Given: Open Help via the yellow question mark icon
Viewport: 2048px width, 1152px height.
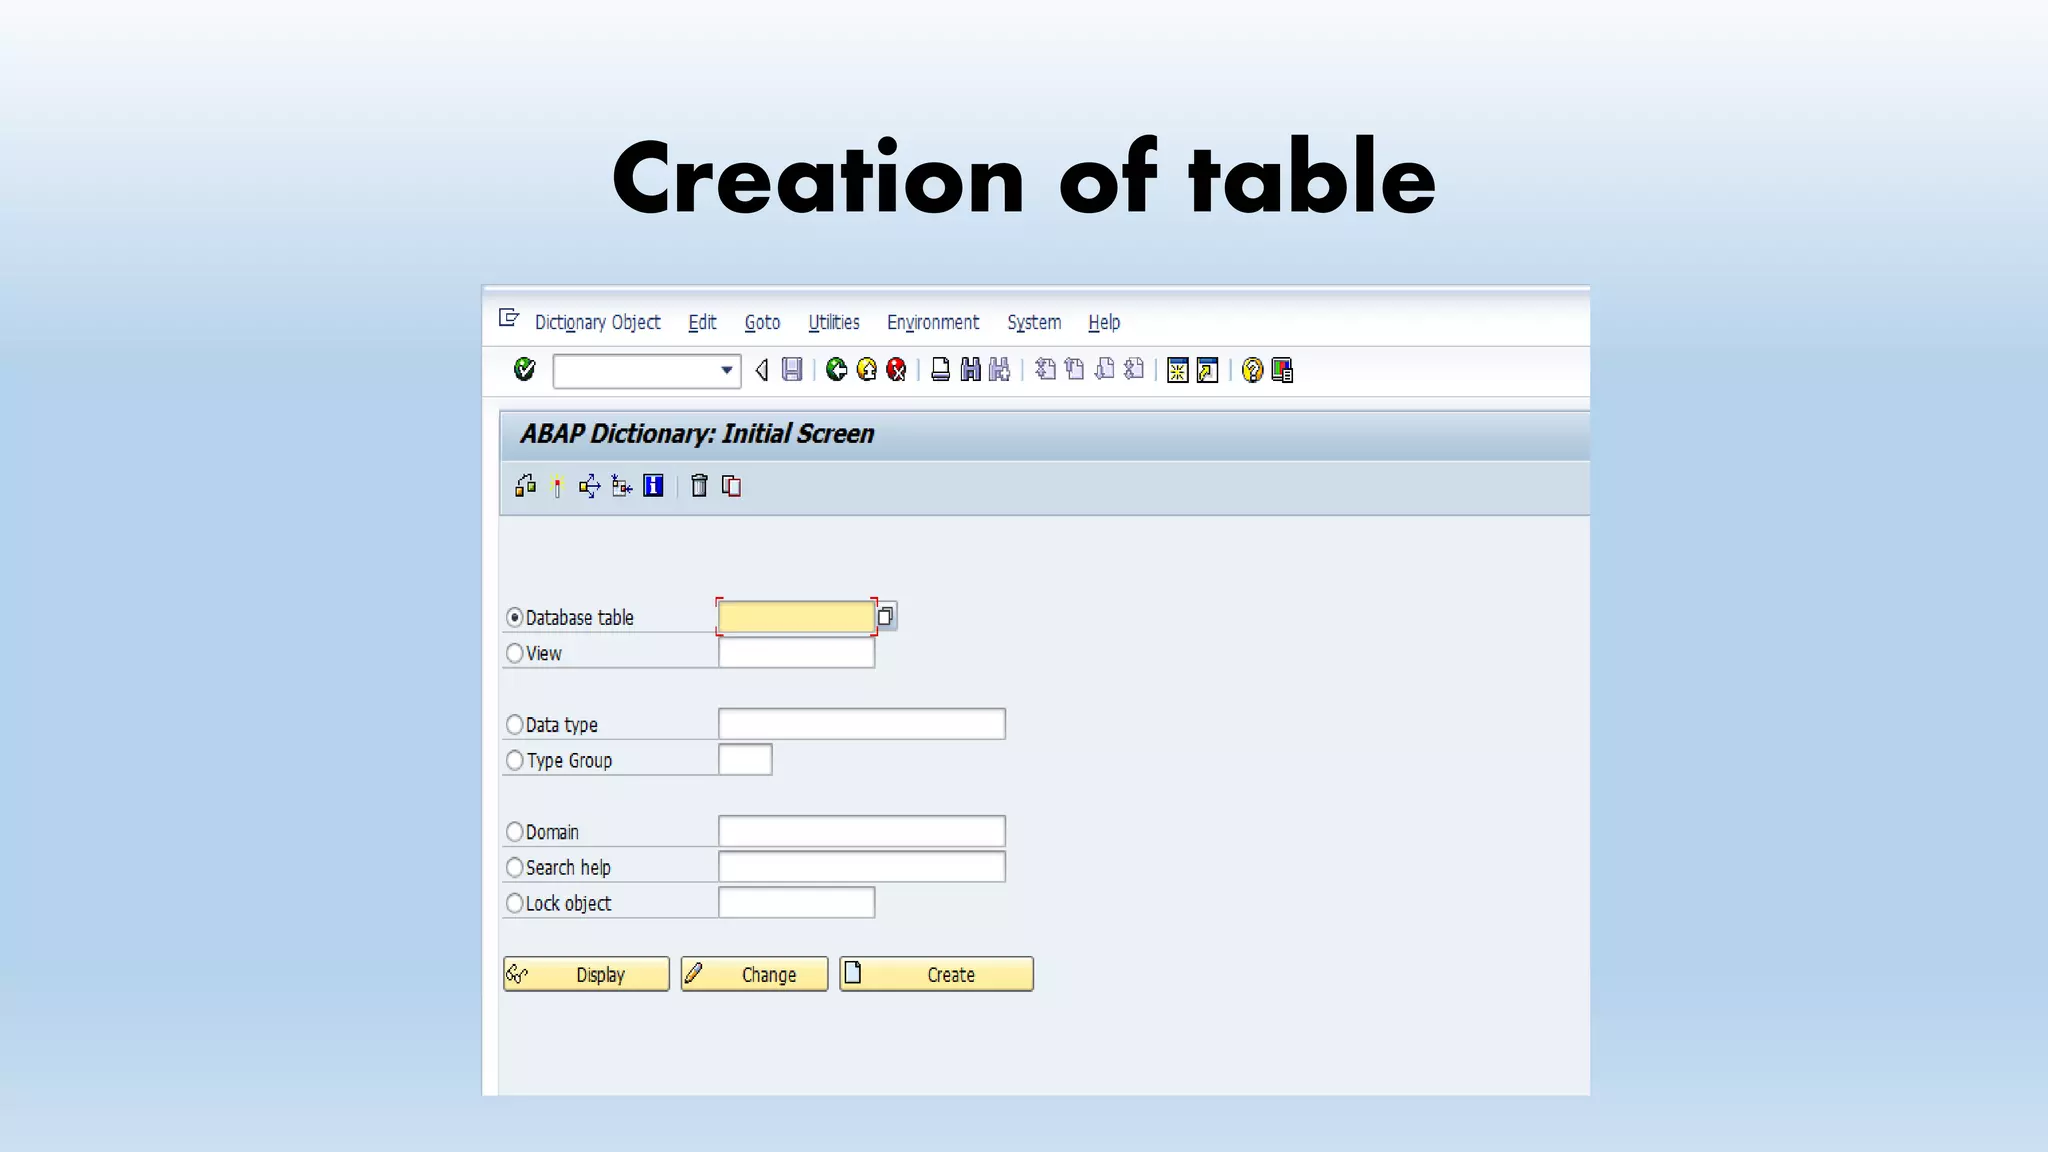Looking at the screenshot, I should [x=1252, y=371].
